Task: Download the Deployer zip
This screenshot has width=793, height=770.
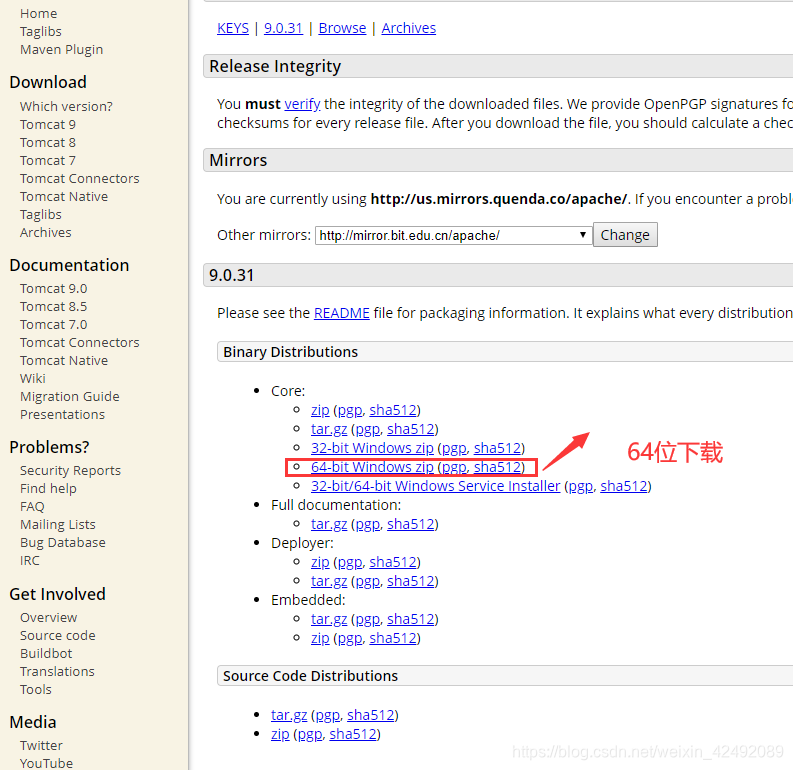Action: (320, 562)
